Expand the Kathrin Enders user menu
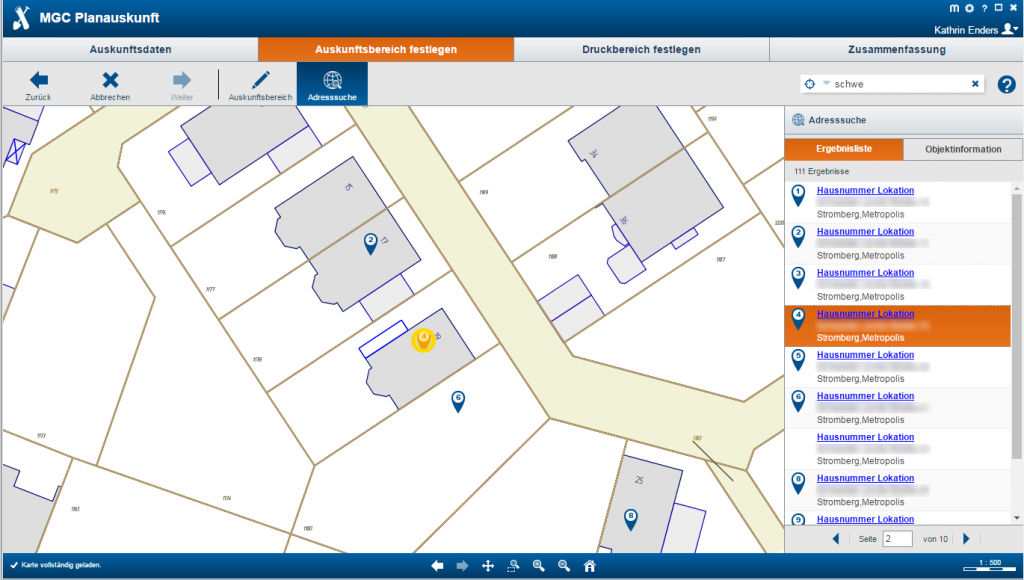 (x=1011, y=30)
